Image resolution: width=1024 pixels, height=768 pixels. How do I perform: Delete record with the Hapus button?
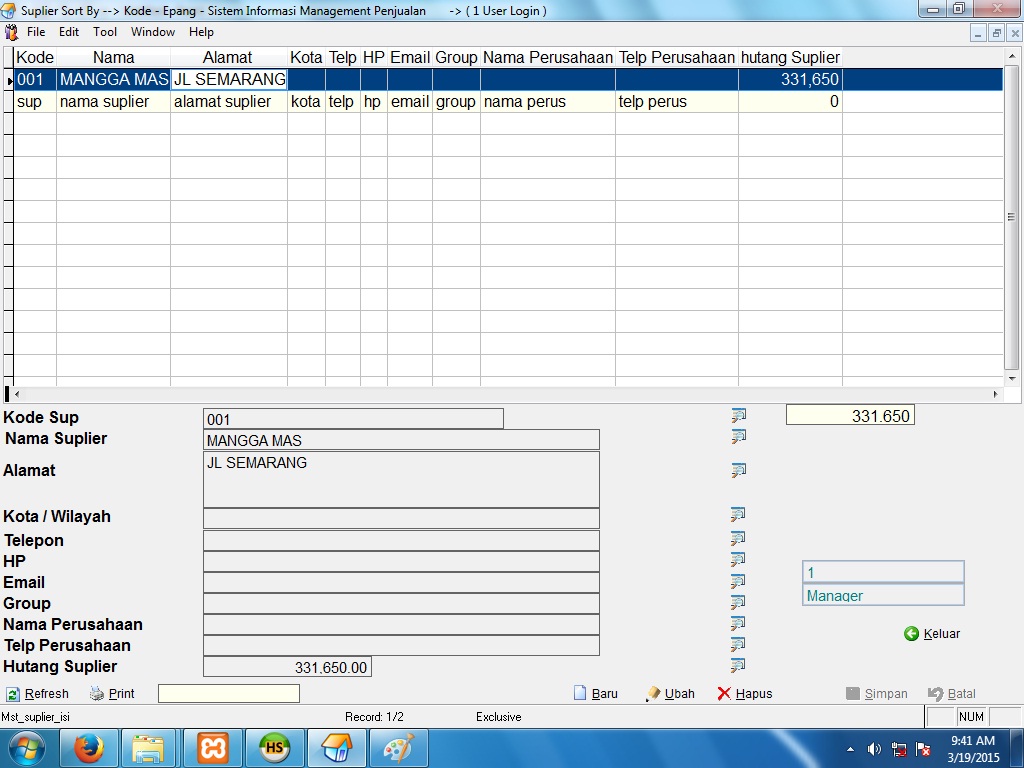point(745,694)
